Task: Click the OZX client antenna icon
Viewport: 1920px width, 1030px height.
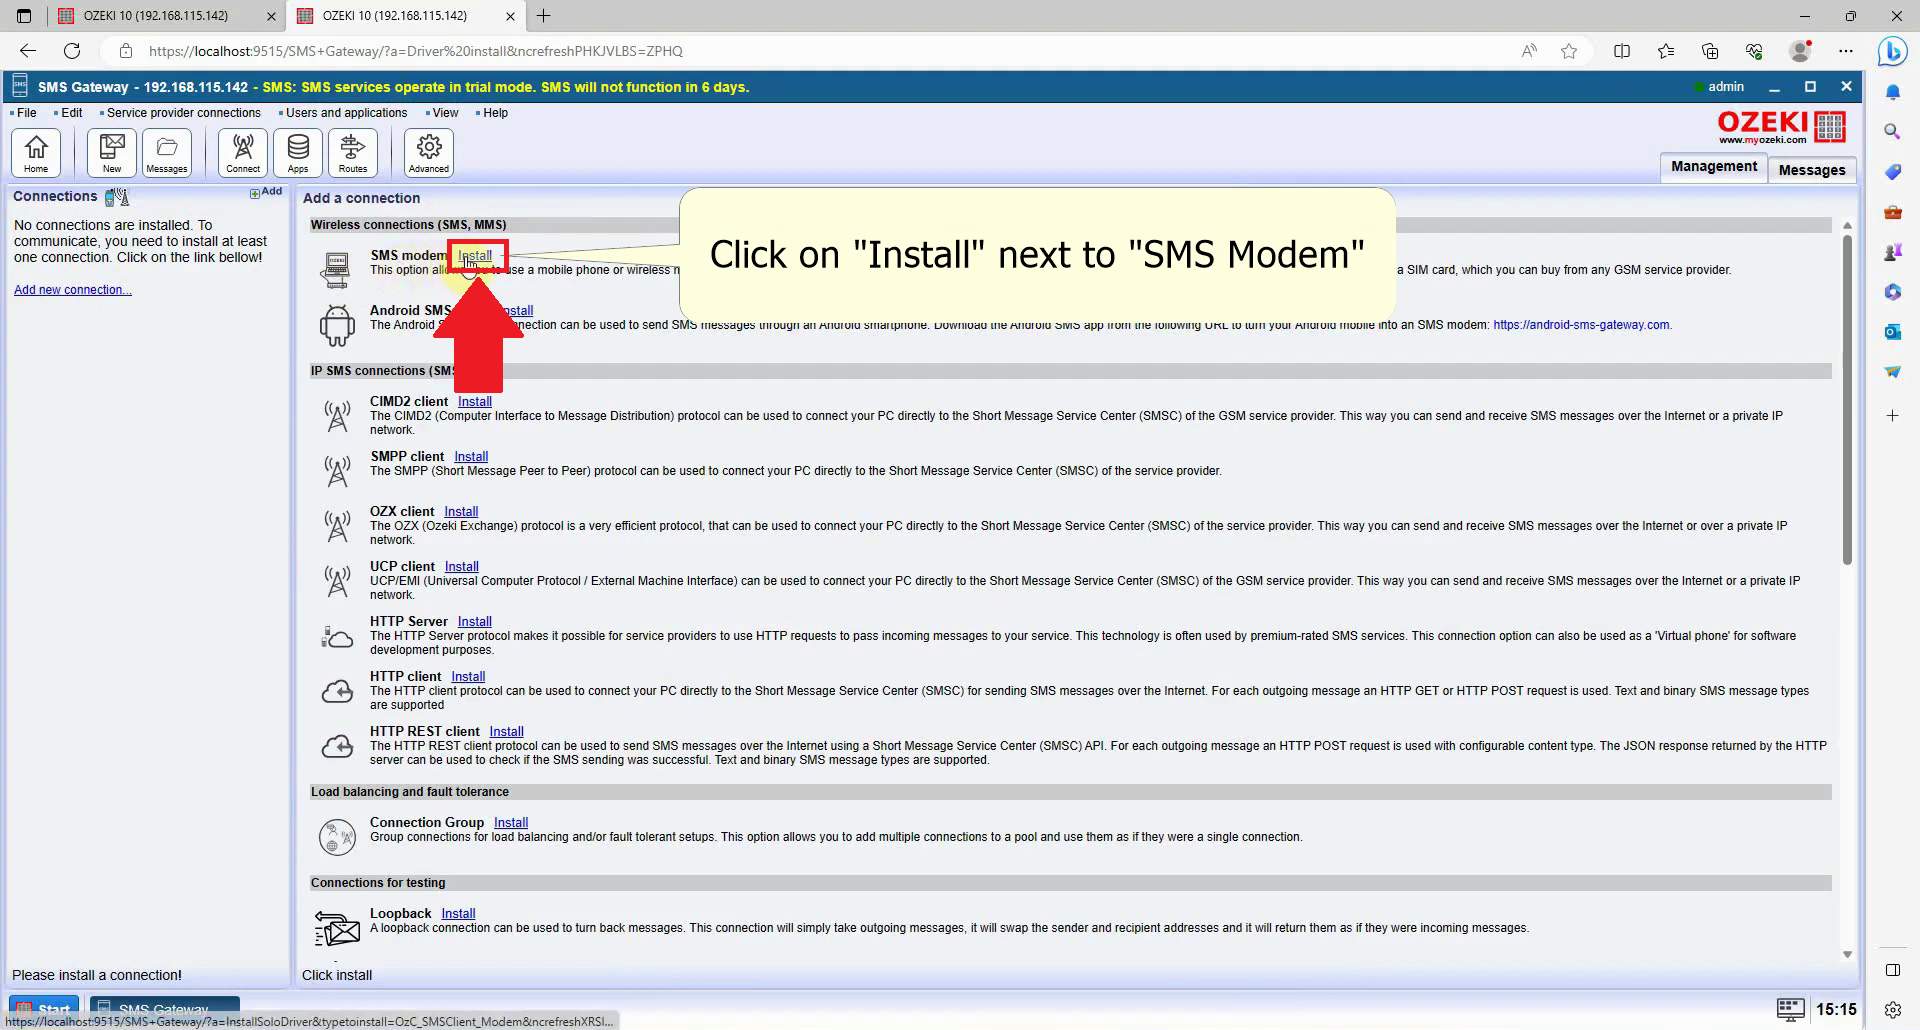Action: [337, 526]
